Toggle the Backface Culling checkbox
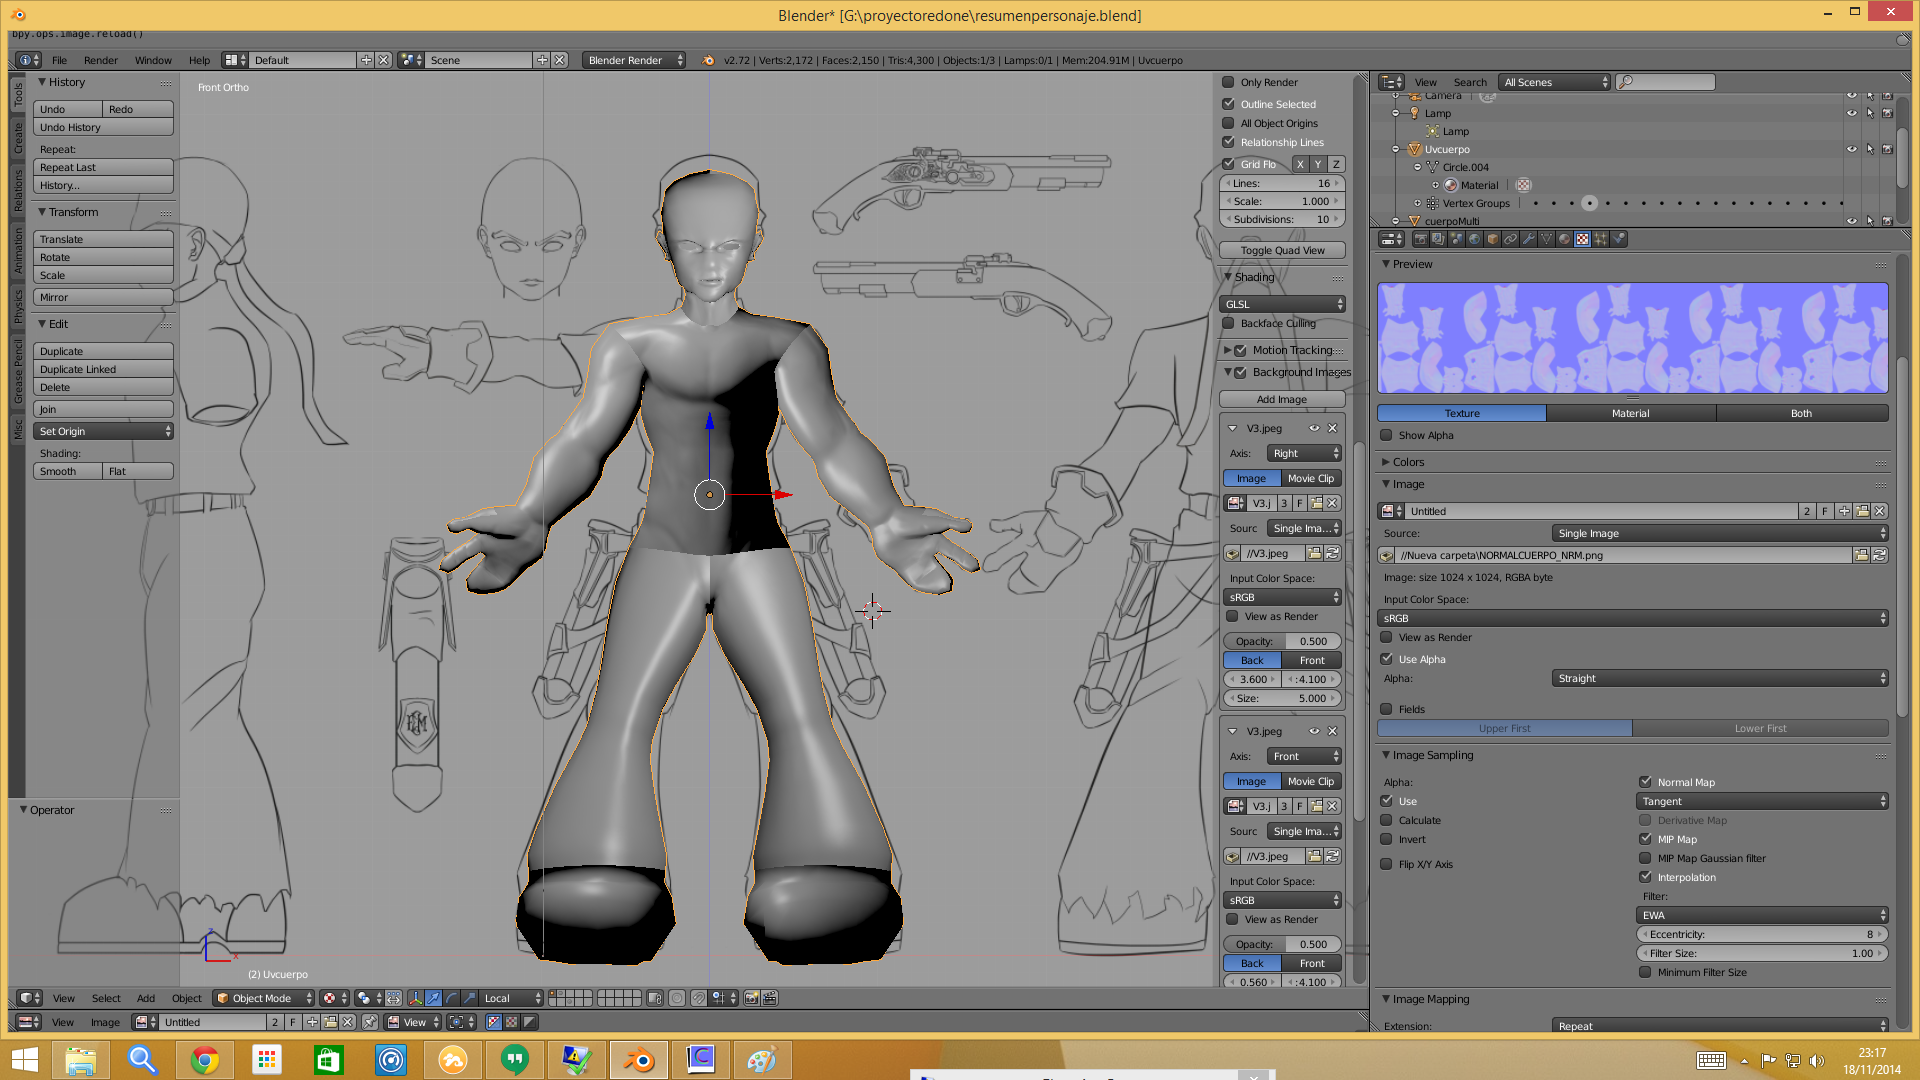This screenshot has height=1080, width=1920. pos(1229,323)
